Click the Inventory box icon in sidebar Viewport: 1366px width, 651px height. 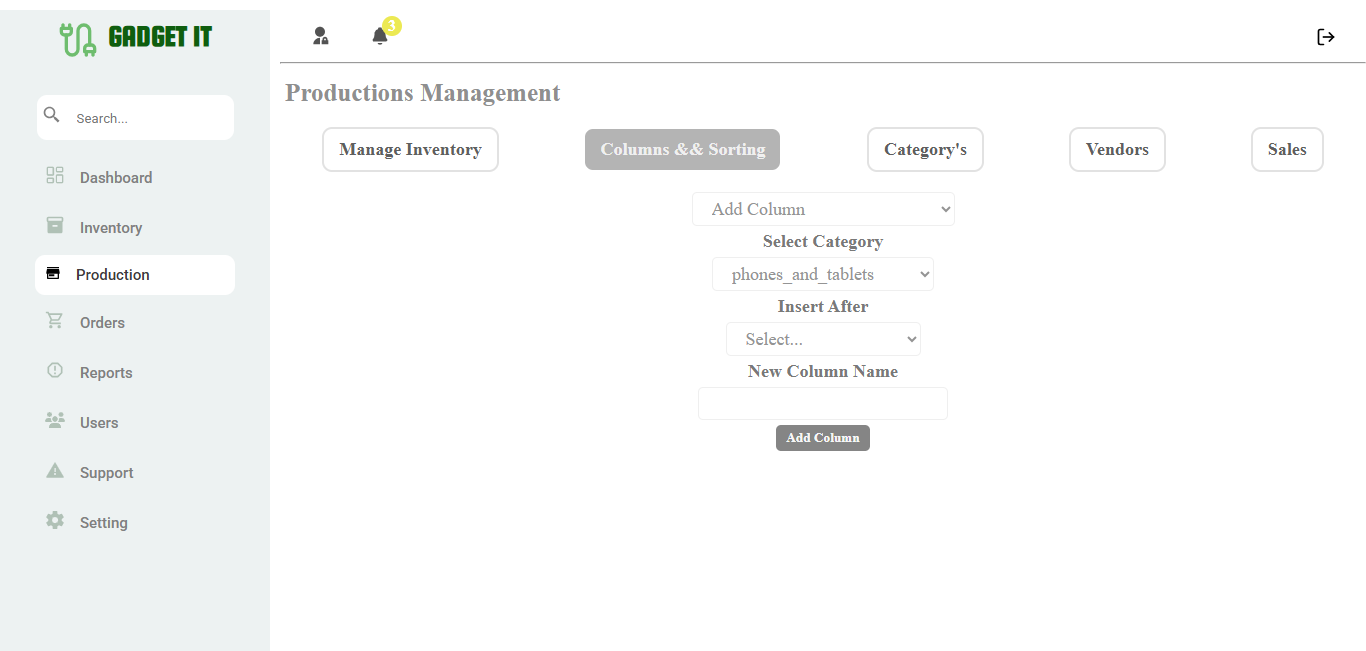(55, 226)
